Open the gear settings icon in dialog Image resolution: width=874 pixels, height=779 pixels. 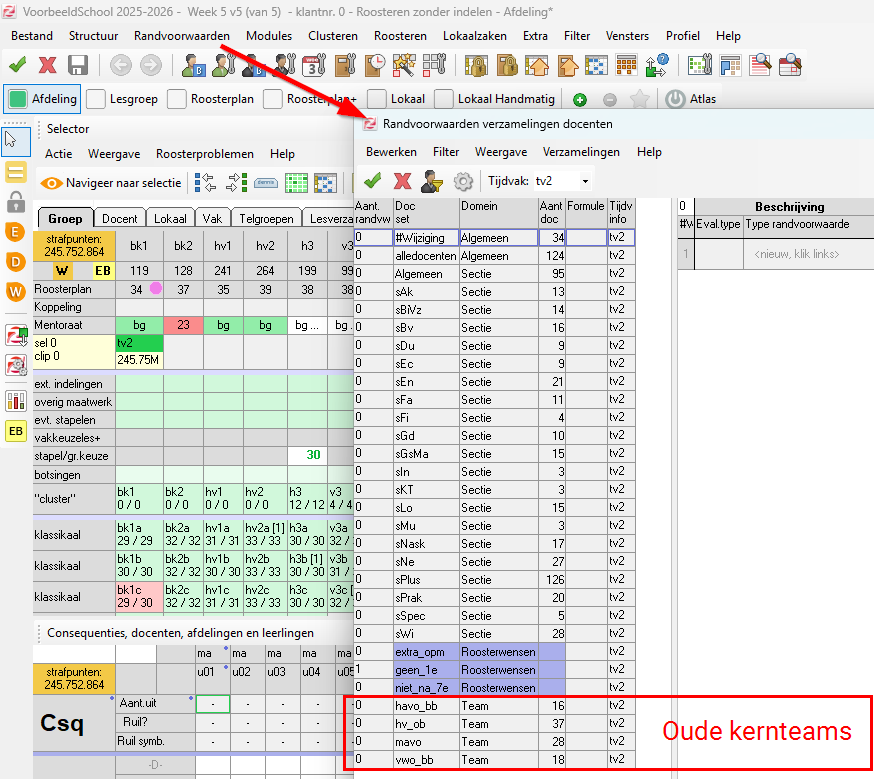463,181
